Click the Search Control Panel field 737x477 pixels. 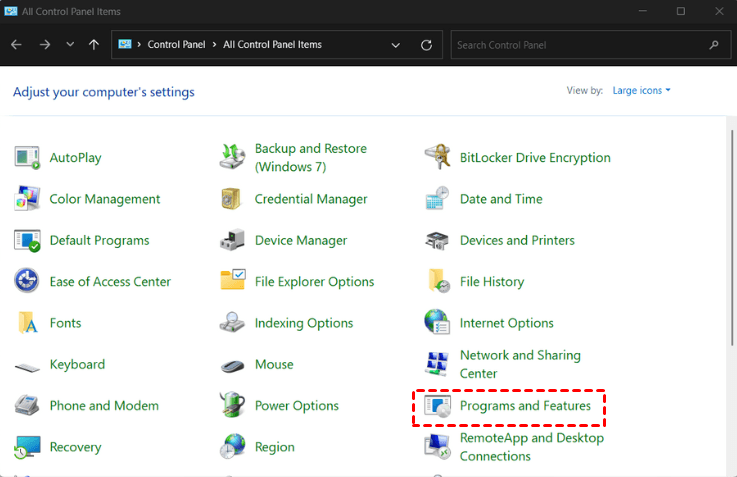578,45
